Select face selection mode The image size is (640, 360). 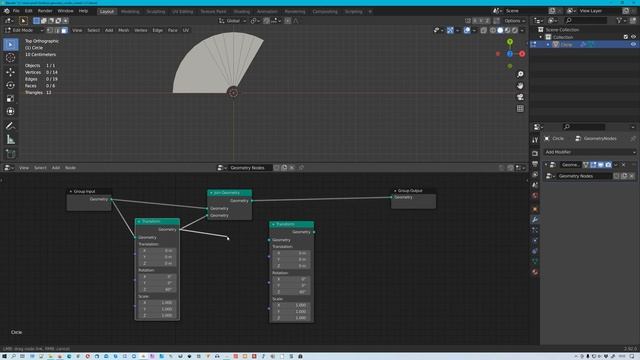click(64, 30)
